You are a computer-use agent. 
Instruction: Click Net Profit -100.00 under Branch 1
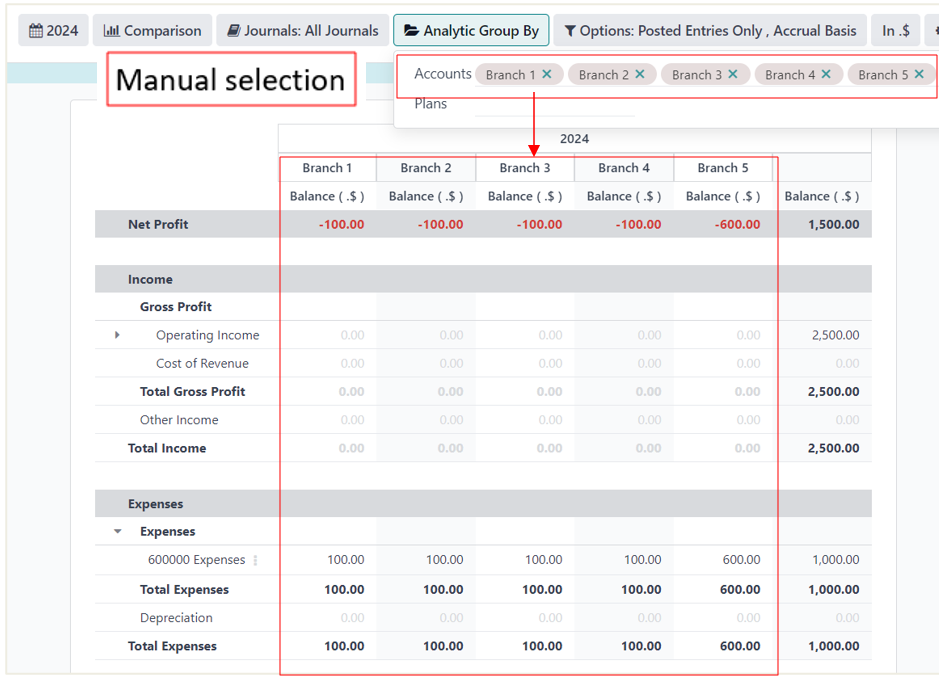(x=341, y=225)
